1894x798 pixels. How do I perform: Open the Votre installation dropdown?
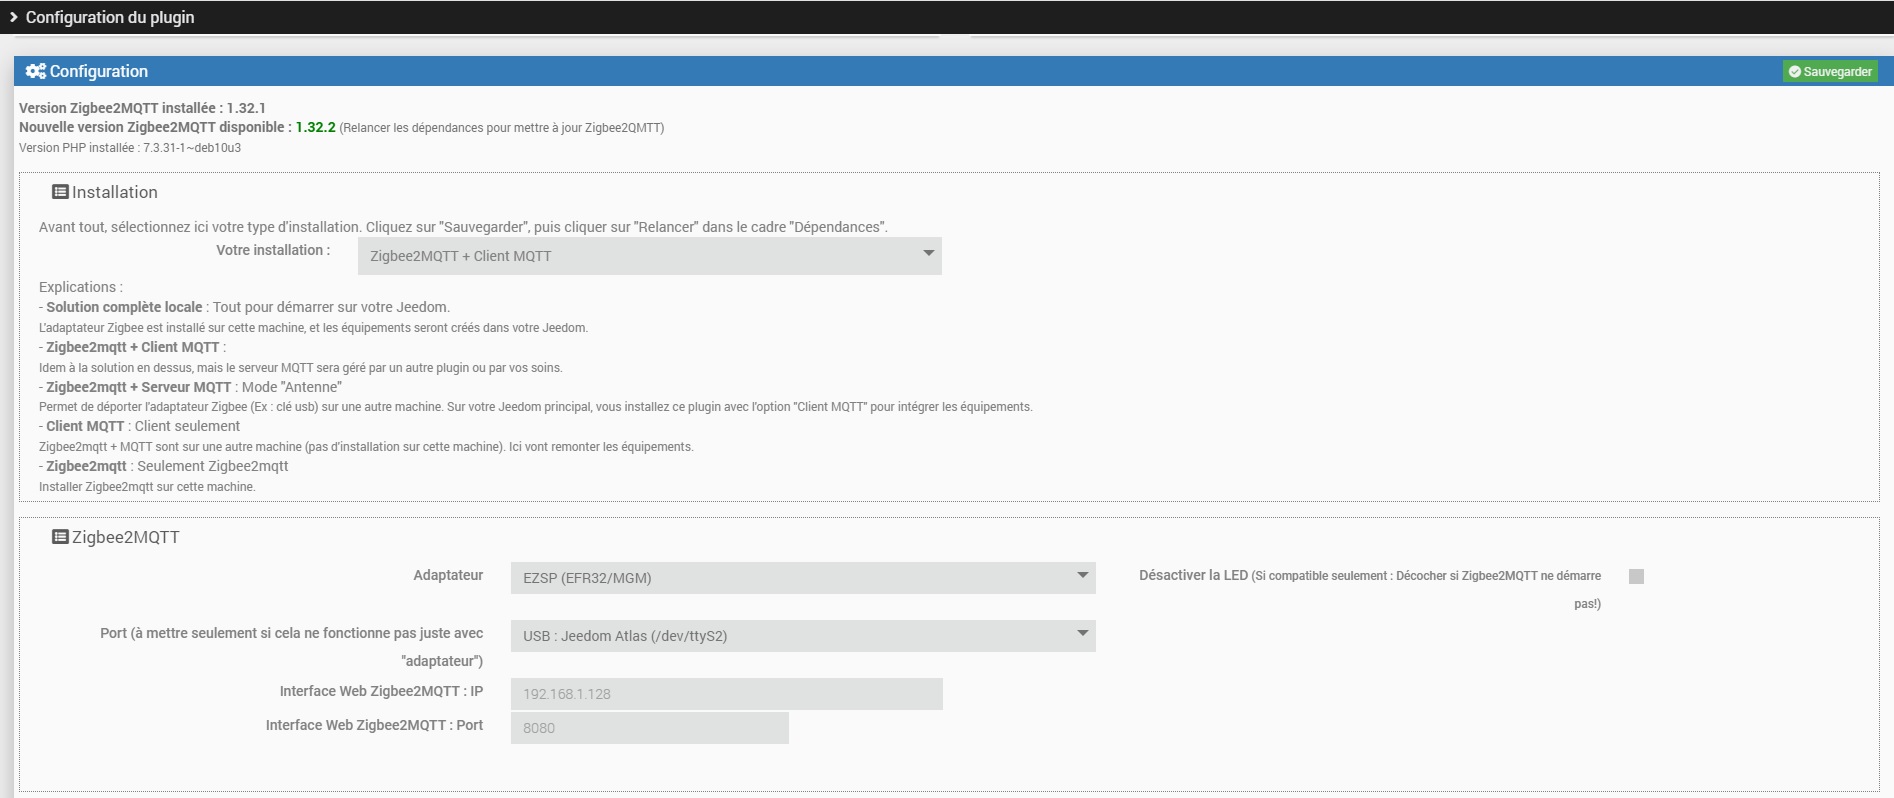click(650, 256)
